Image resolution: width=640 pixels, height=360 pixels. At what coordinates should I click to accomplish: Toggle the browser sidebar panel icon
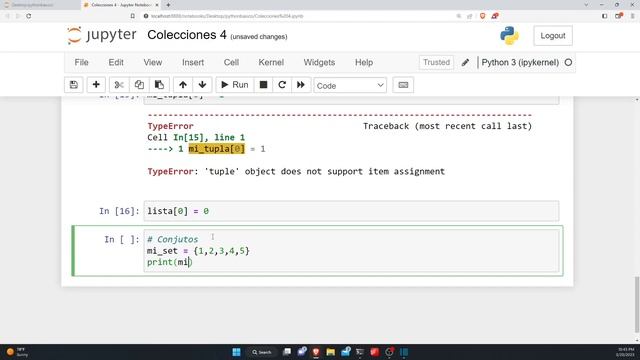pyautogui.click(x=604, y=16)
